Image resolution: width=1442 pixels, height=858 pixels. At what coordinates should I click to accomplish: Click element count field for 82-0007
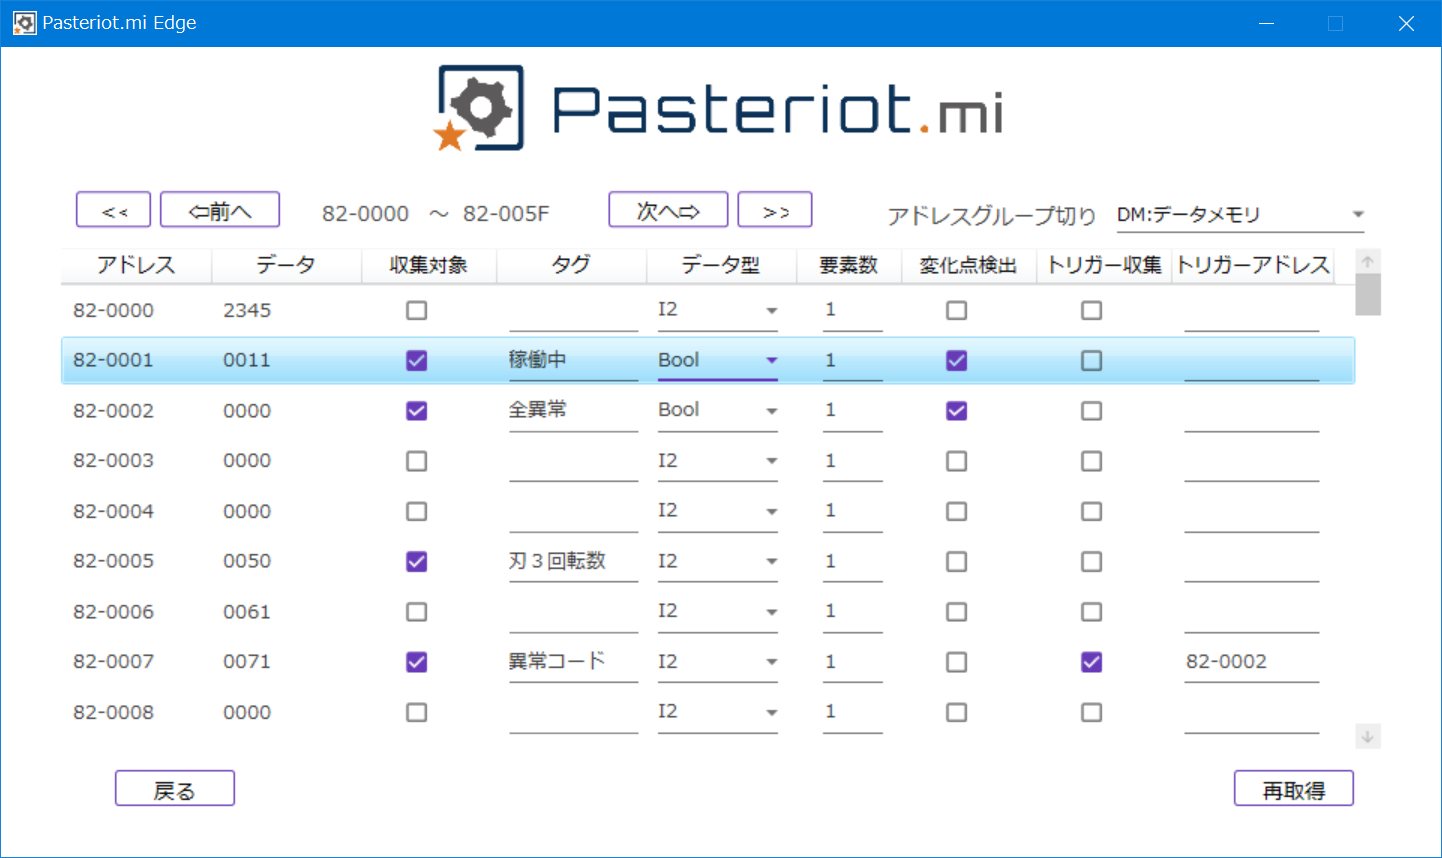click(853, 662)
